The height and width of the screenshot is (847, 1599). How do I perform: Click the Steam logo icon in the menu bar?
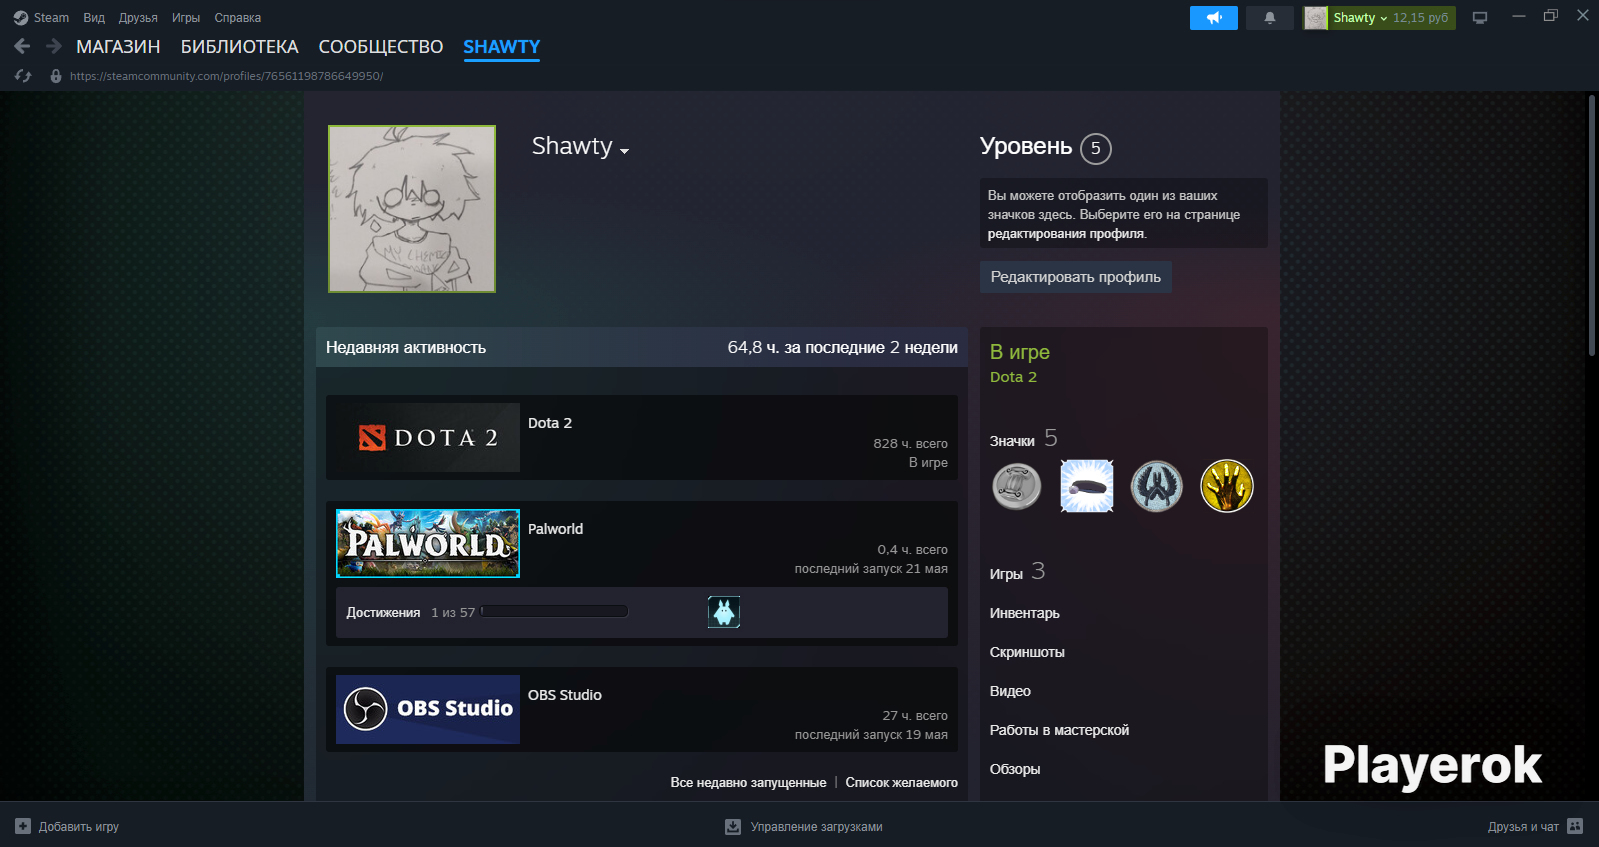(x=21, y=18)
